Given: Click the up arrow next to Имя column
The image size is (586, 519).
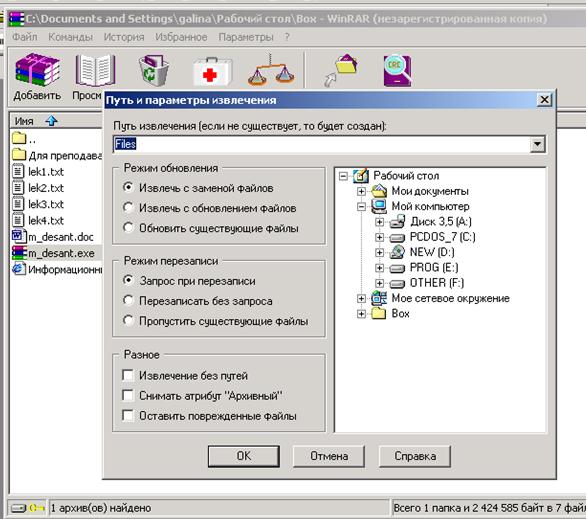Looking at the screenshot, I should (51, 120).
